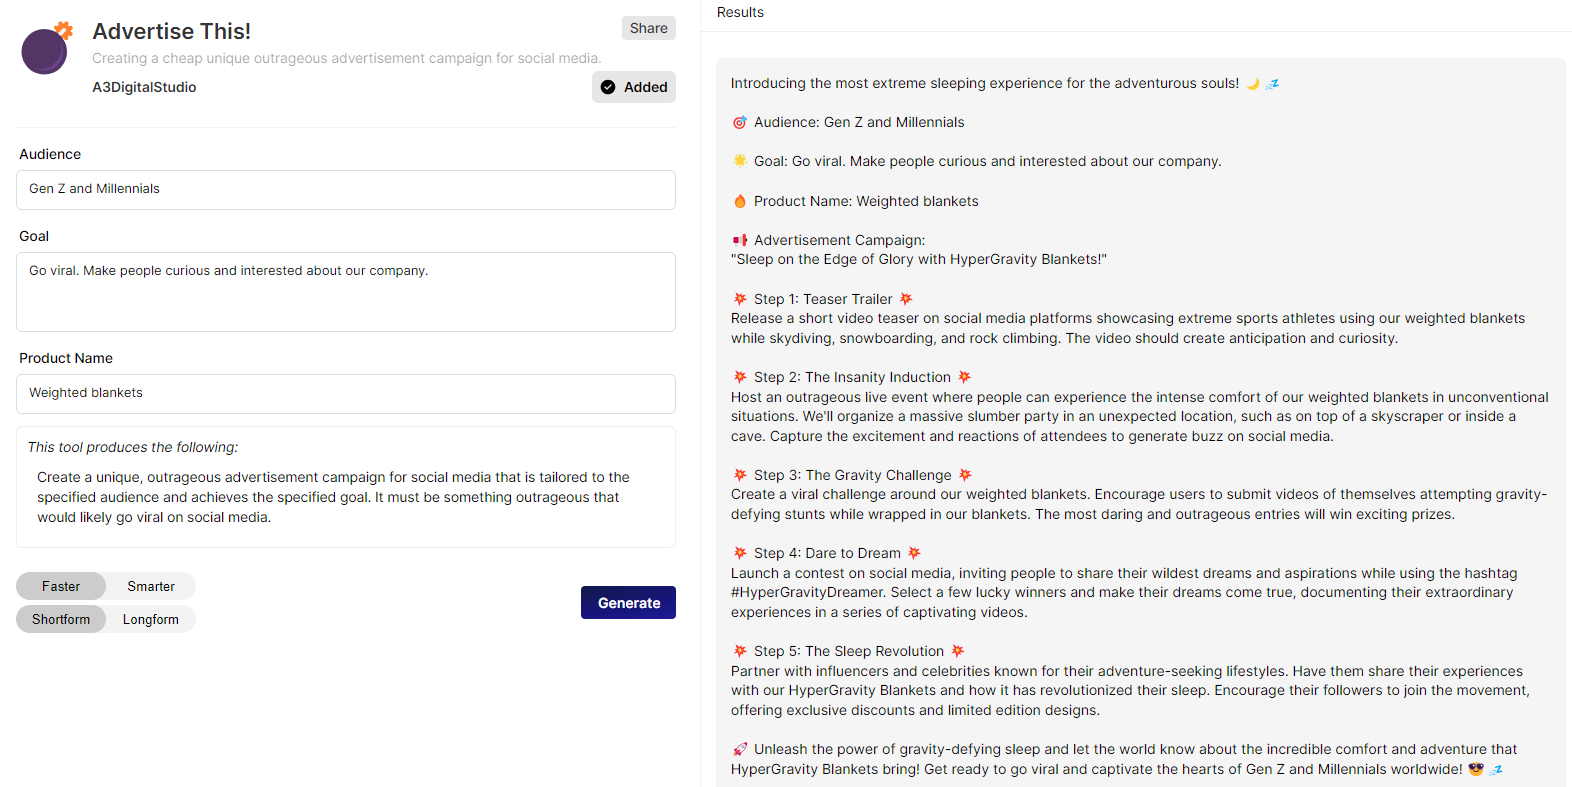1572x787 pixels.
Task: Click inside the Goal text area
Action: [345, 291]
